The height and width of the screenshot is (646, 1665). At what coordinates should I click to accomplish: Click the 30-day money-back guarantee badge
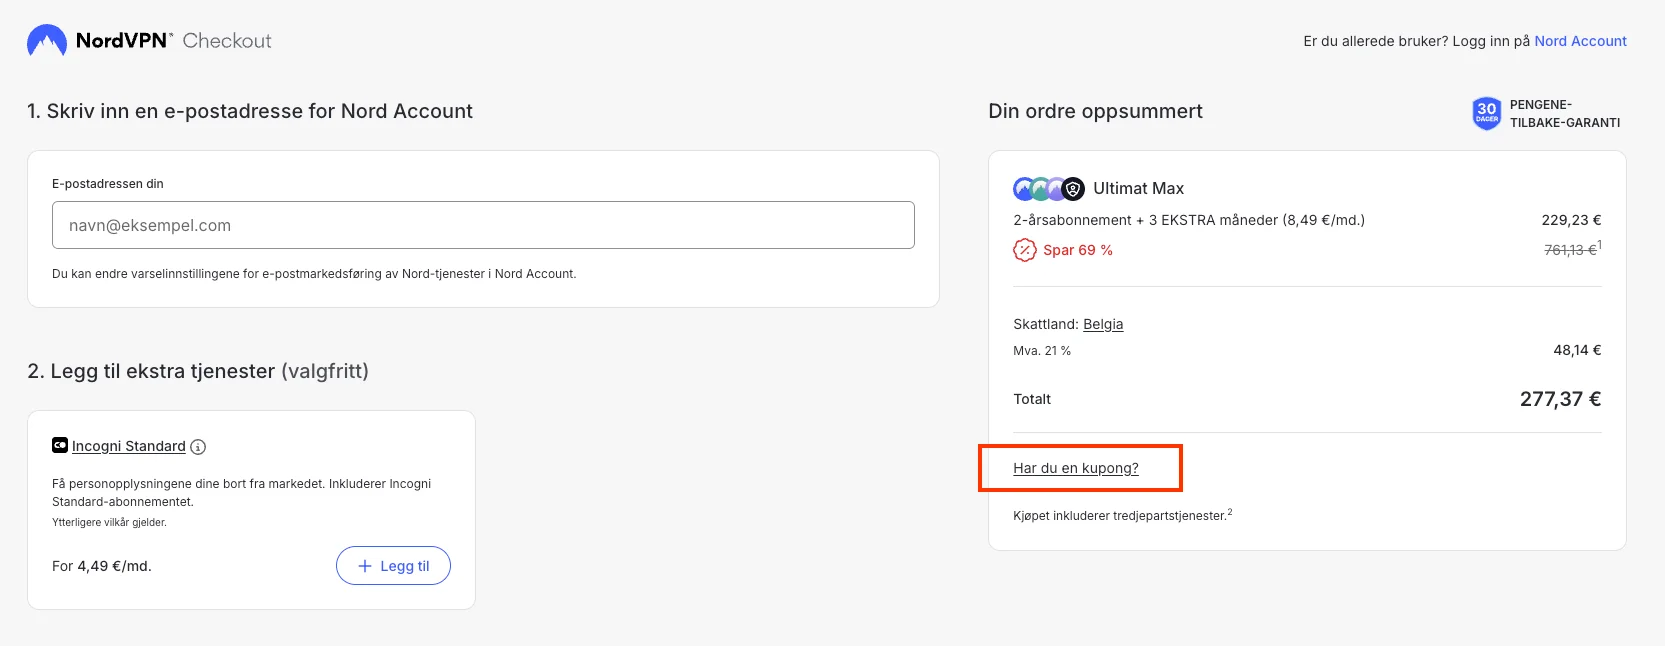(1487, 114)
